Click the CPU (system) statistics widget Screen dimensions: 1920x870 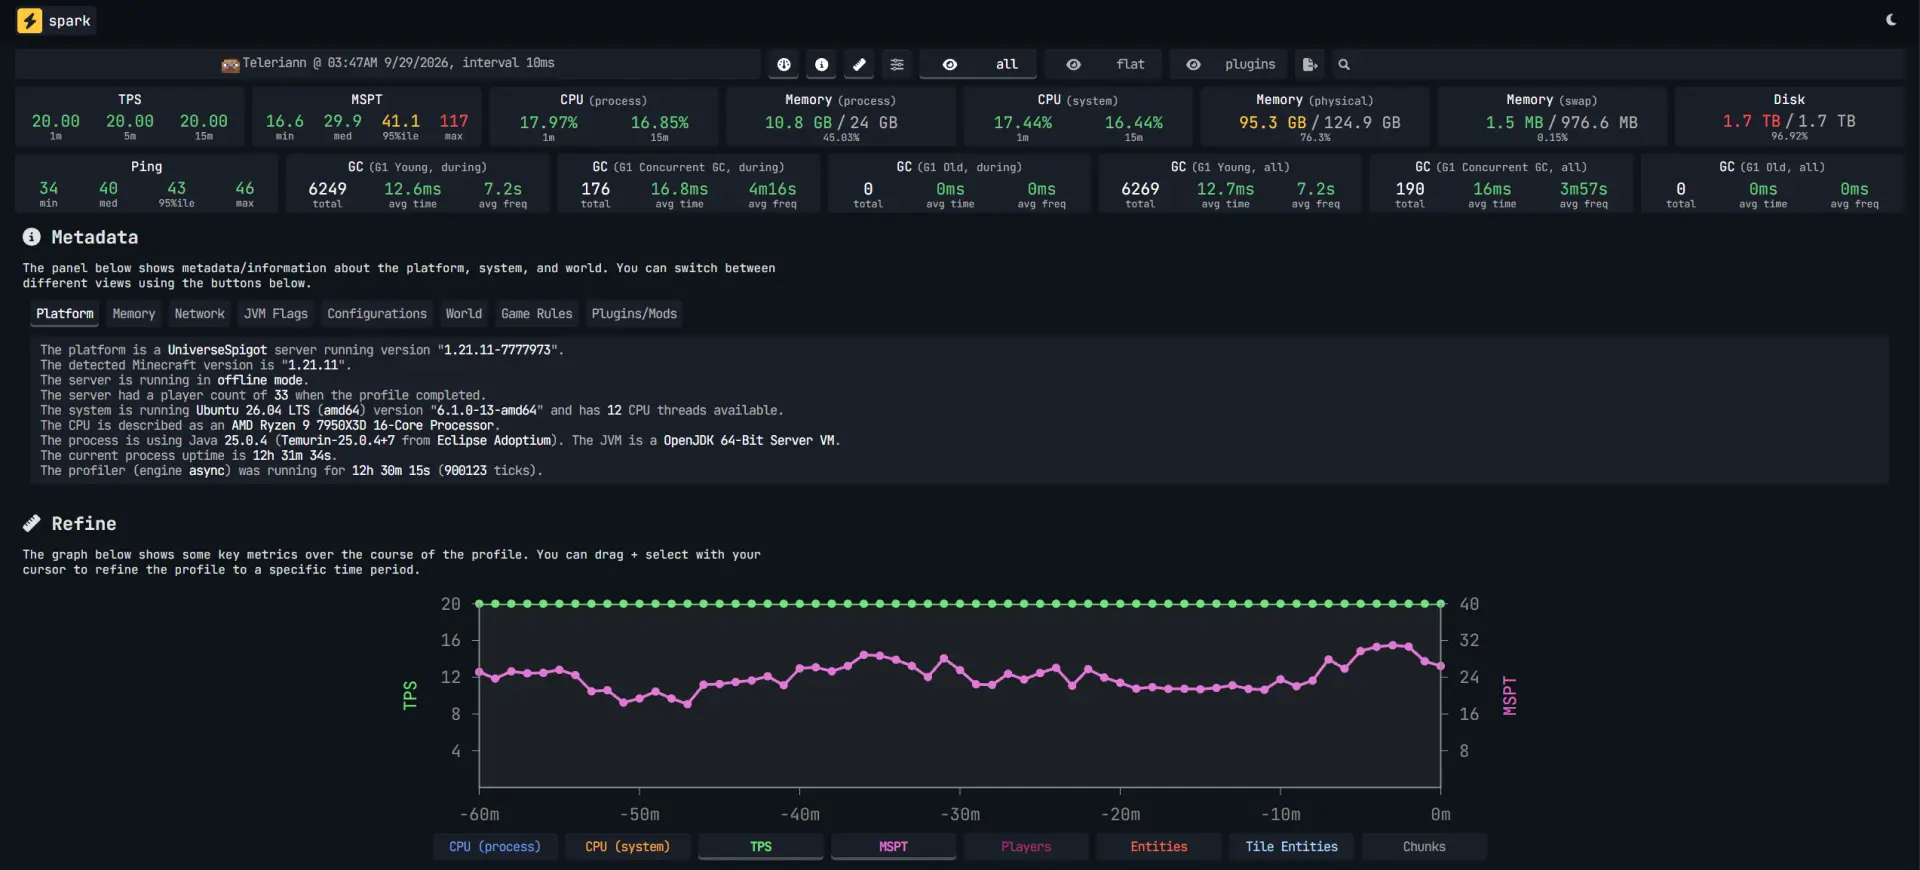(x=1078, y=117)
